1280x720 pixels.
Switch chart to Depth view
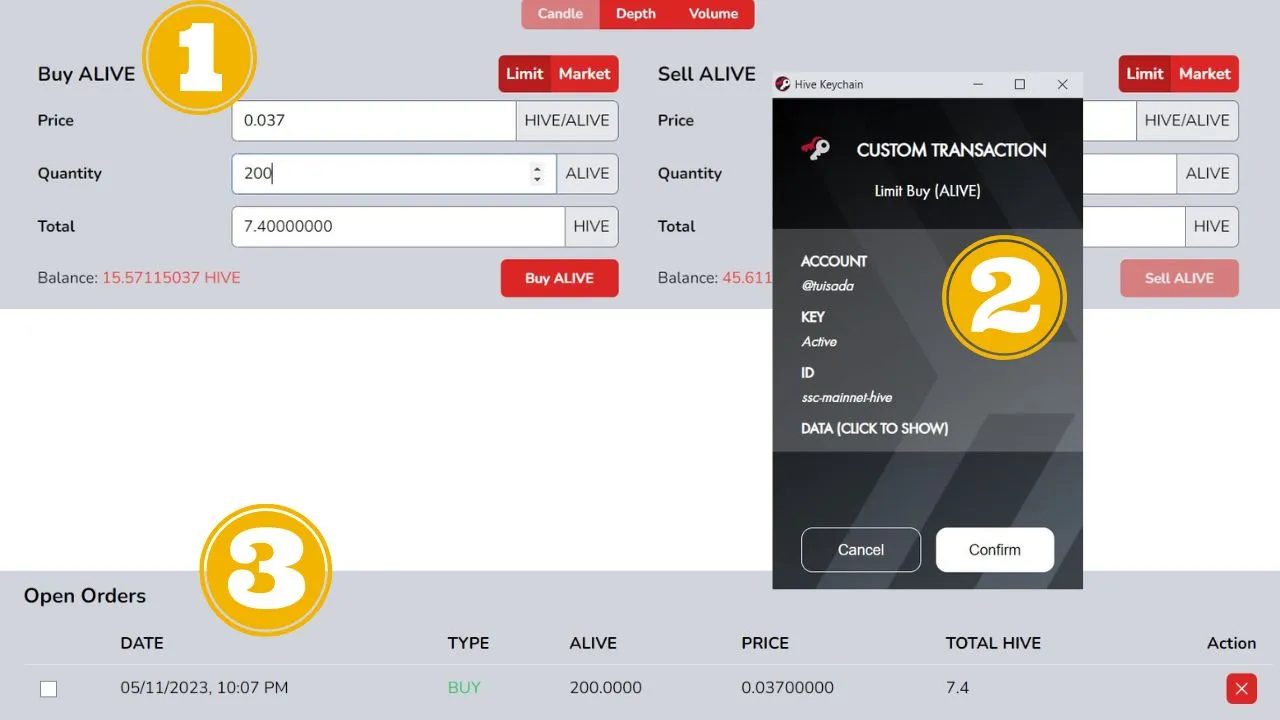636,14
